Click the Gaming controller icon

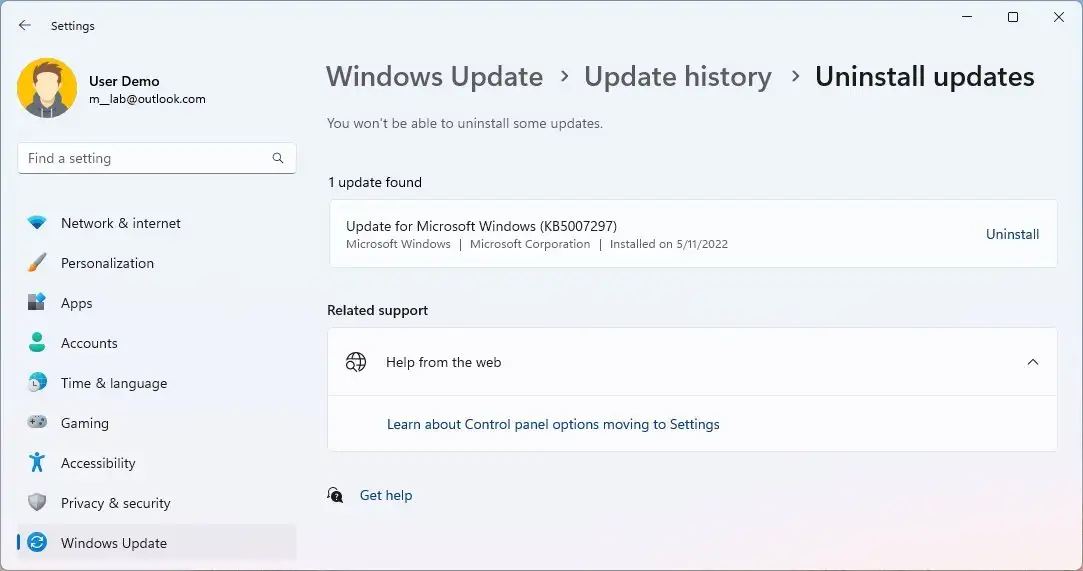click(37, 423)
